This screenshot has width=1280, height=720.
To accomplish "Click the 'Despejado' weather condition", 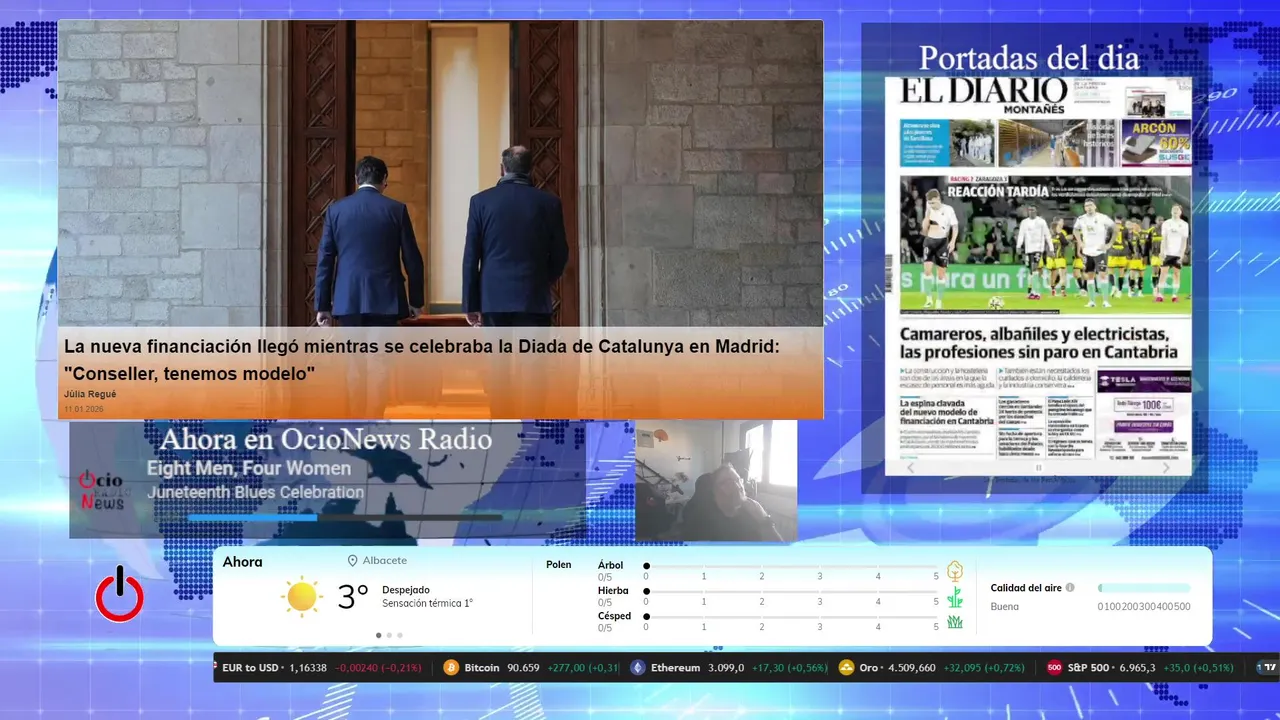I will click(406, 590).
